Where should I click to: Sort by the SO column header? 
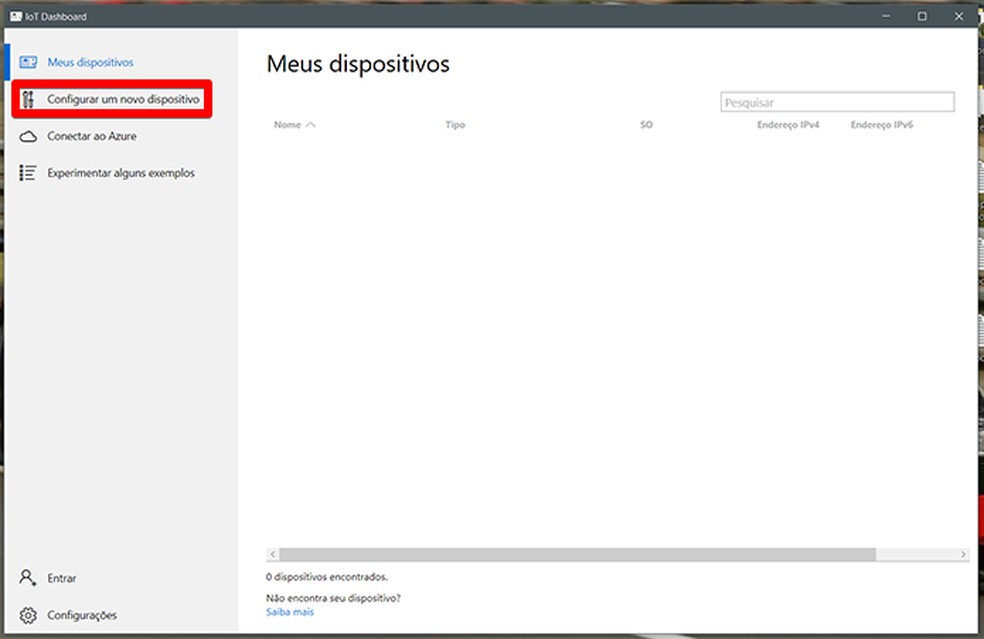(646, 125)
